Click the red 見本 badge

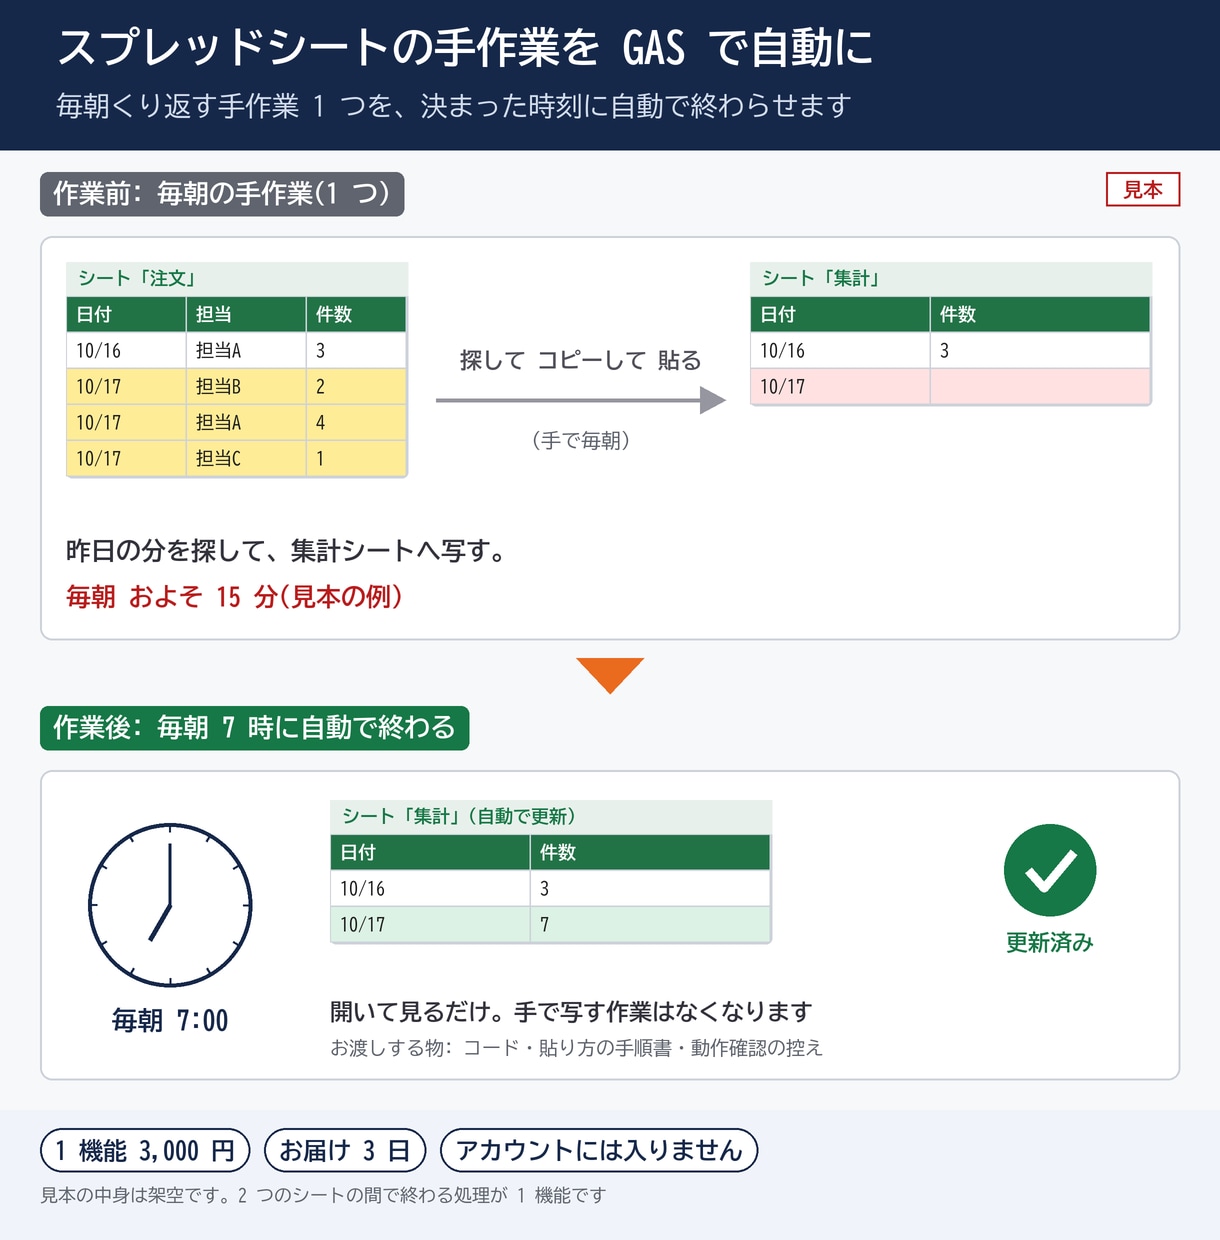1143,189
